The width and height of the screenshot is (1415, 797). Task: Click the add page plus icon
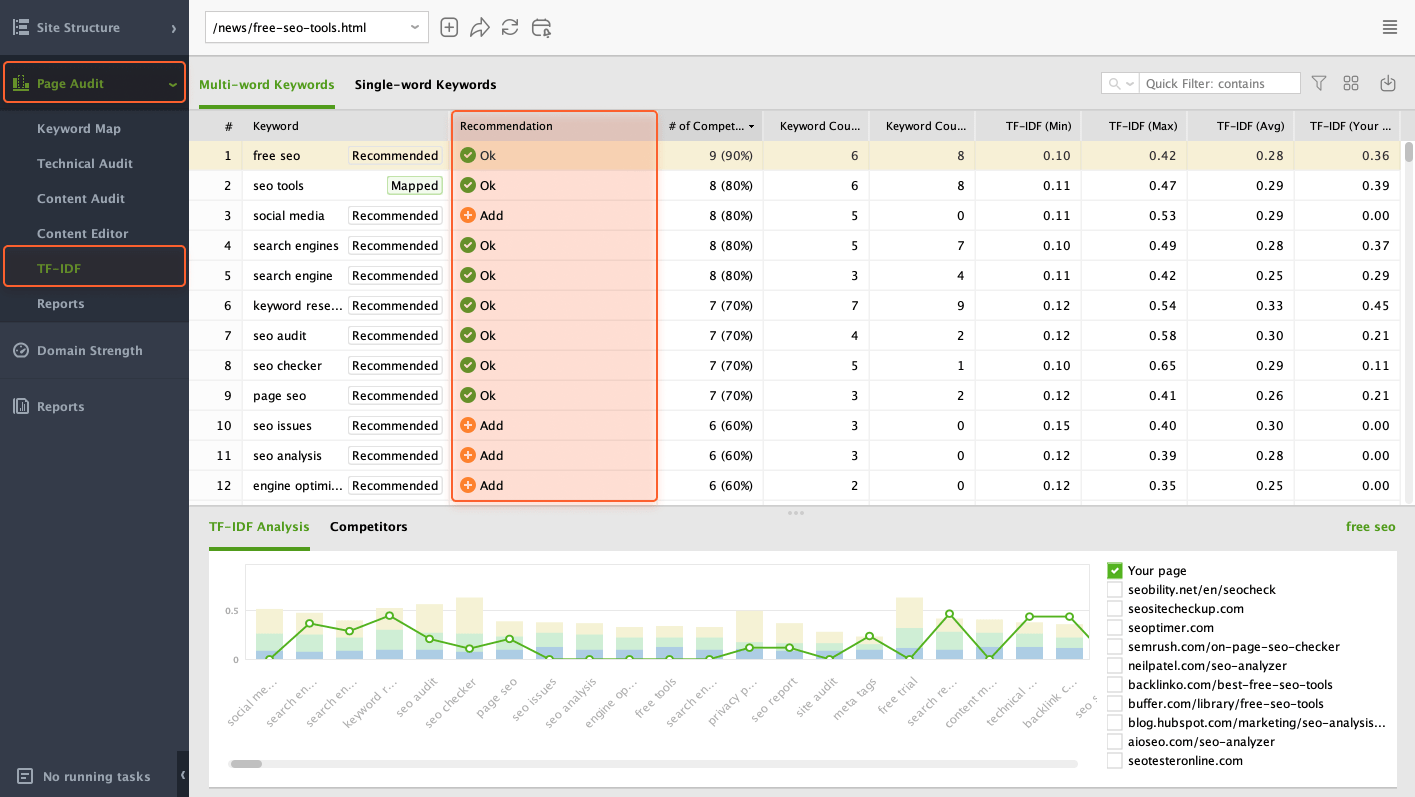pyautogui.click(x=449, y=28)
